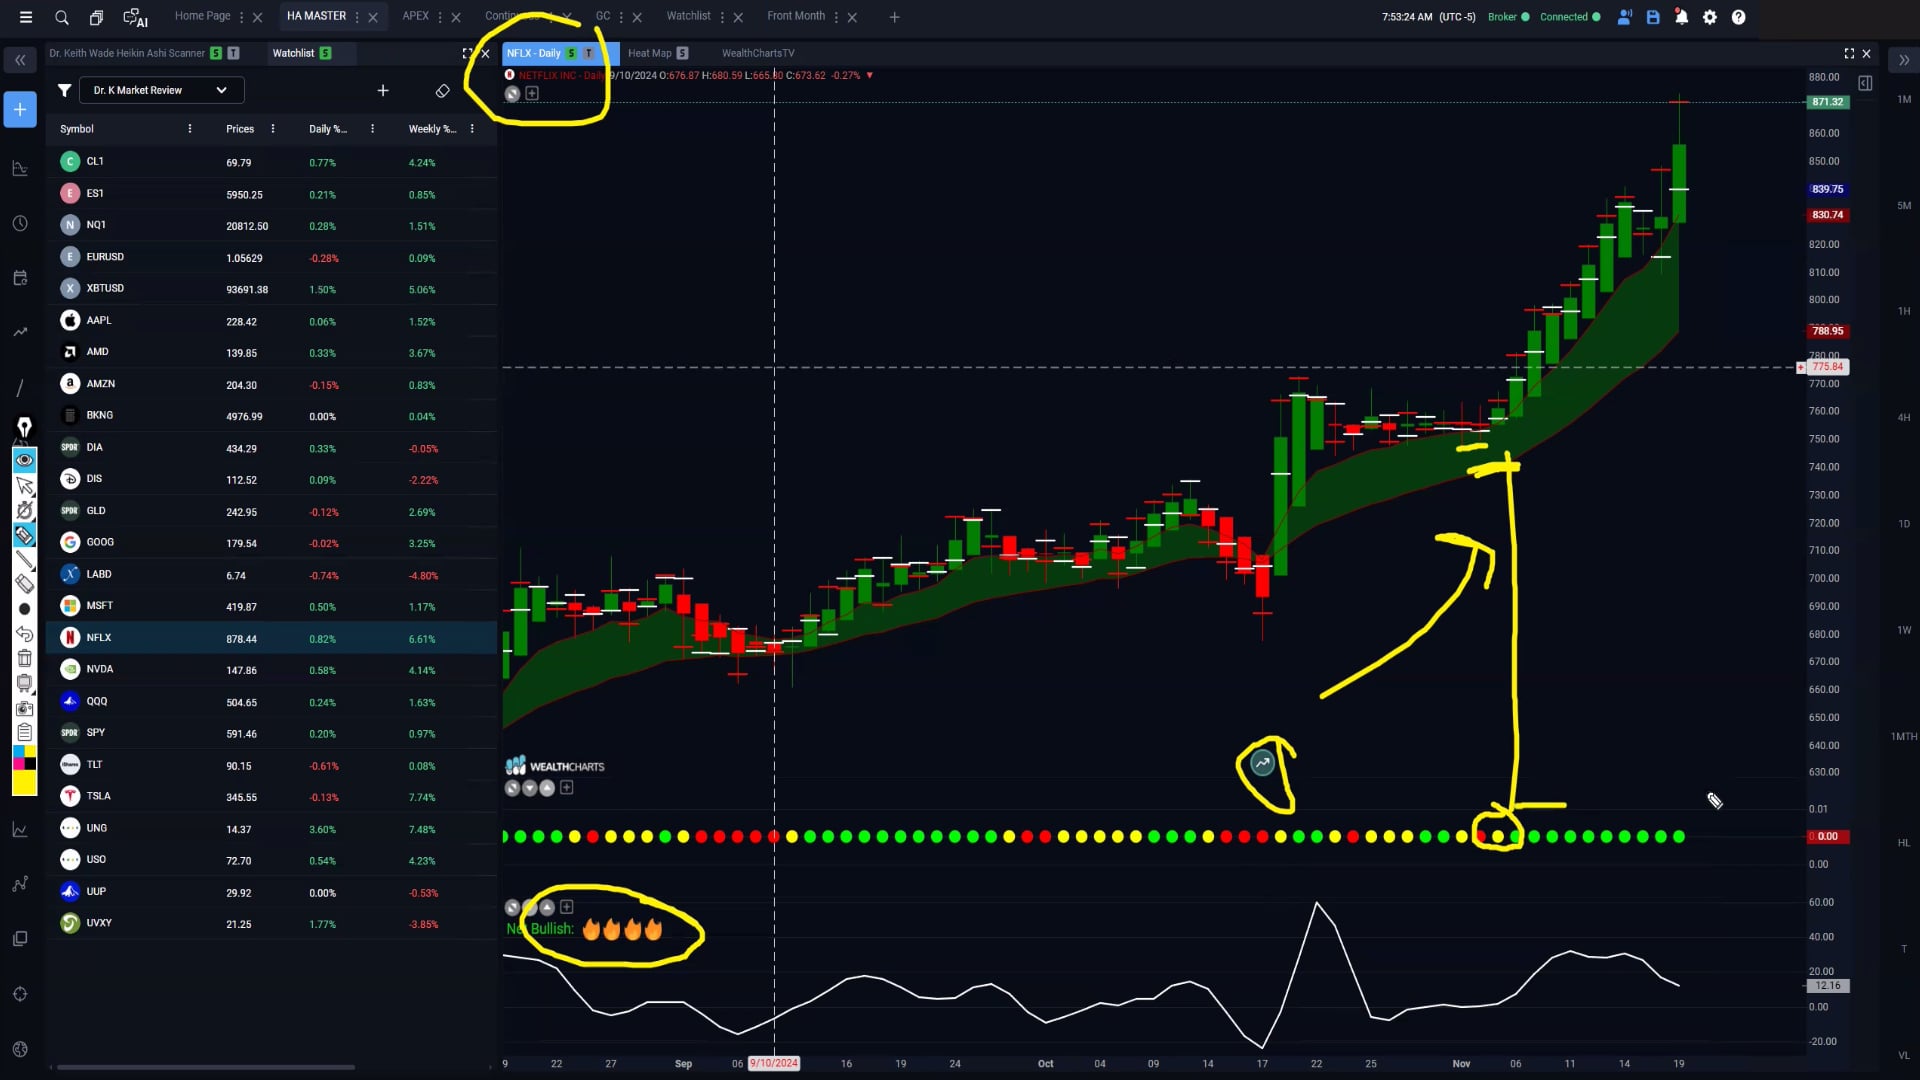Open the AI chat assistant icon
The width and height of the screenshot is (1920, 1080).
click(135, 17)
